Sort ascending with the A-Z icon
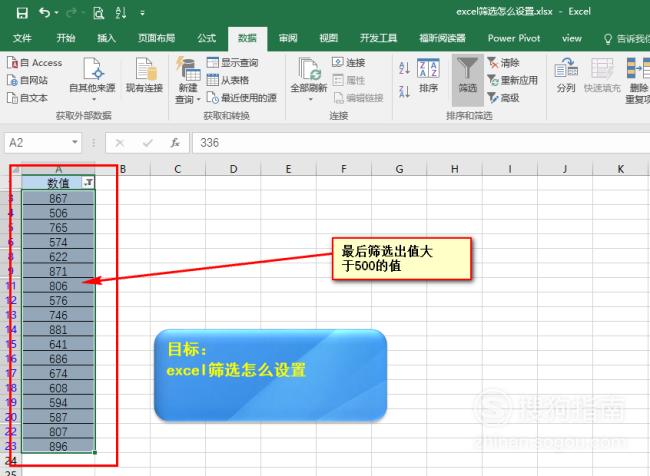The width and height of the screenshot is (650, 476). coord(404,68)
